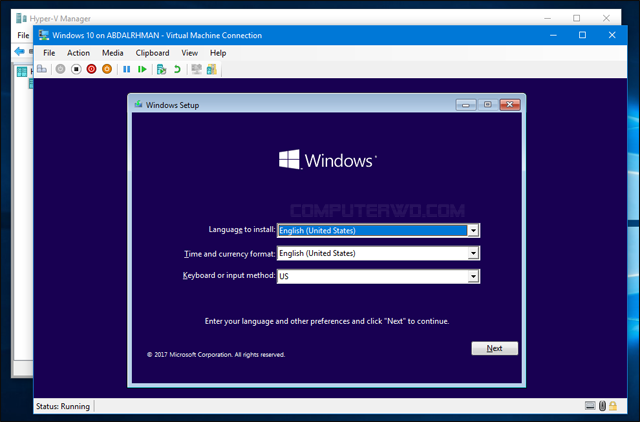Click back arrow in Hyper-V Manager

point(19,51)
